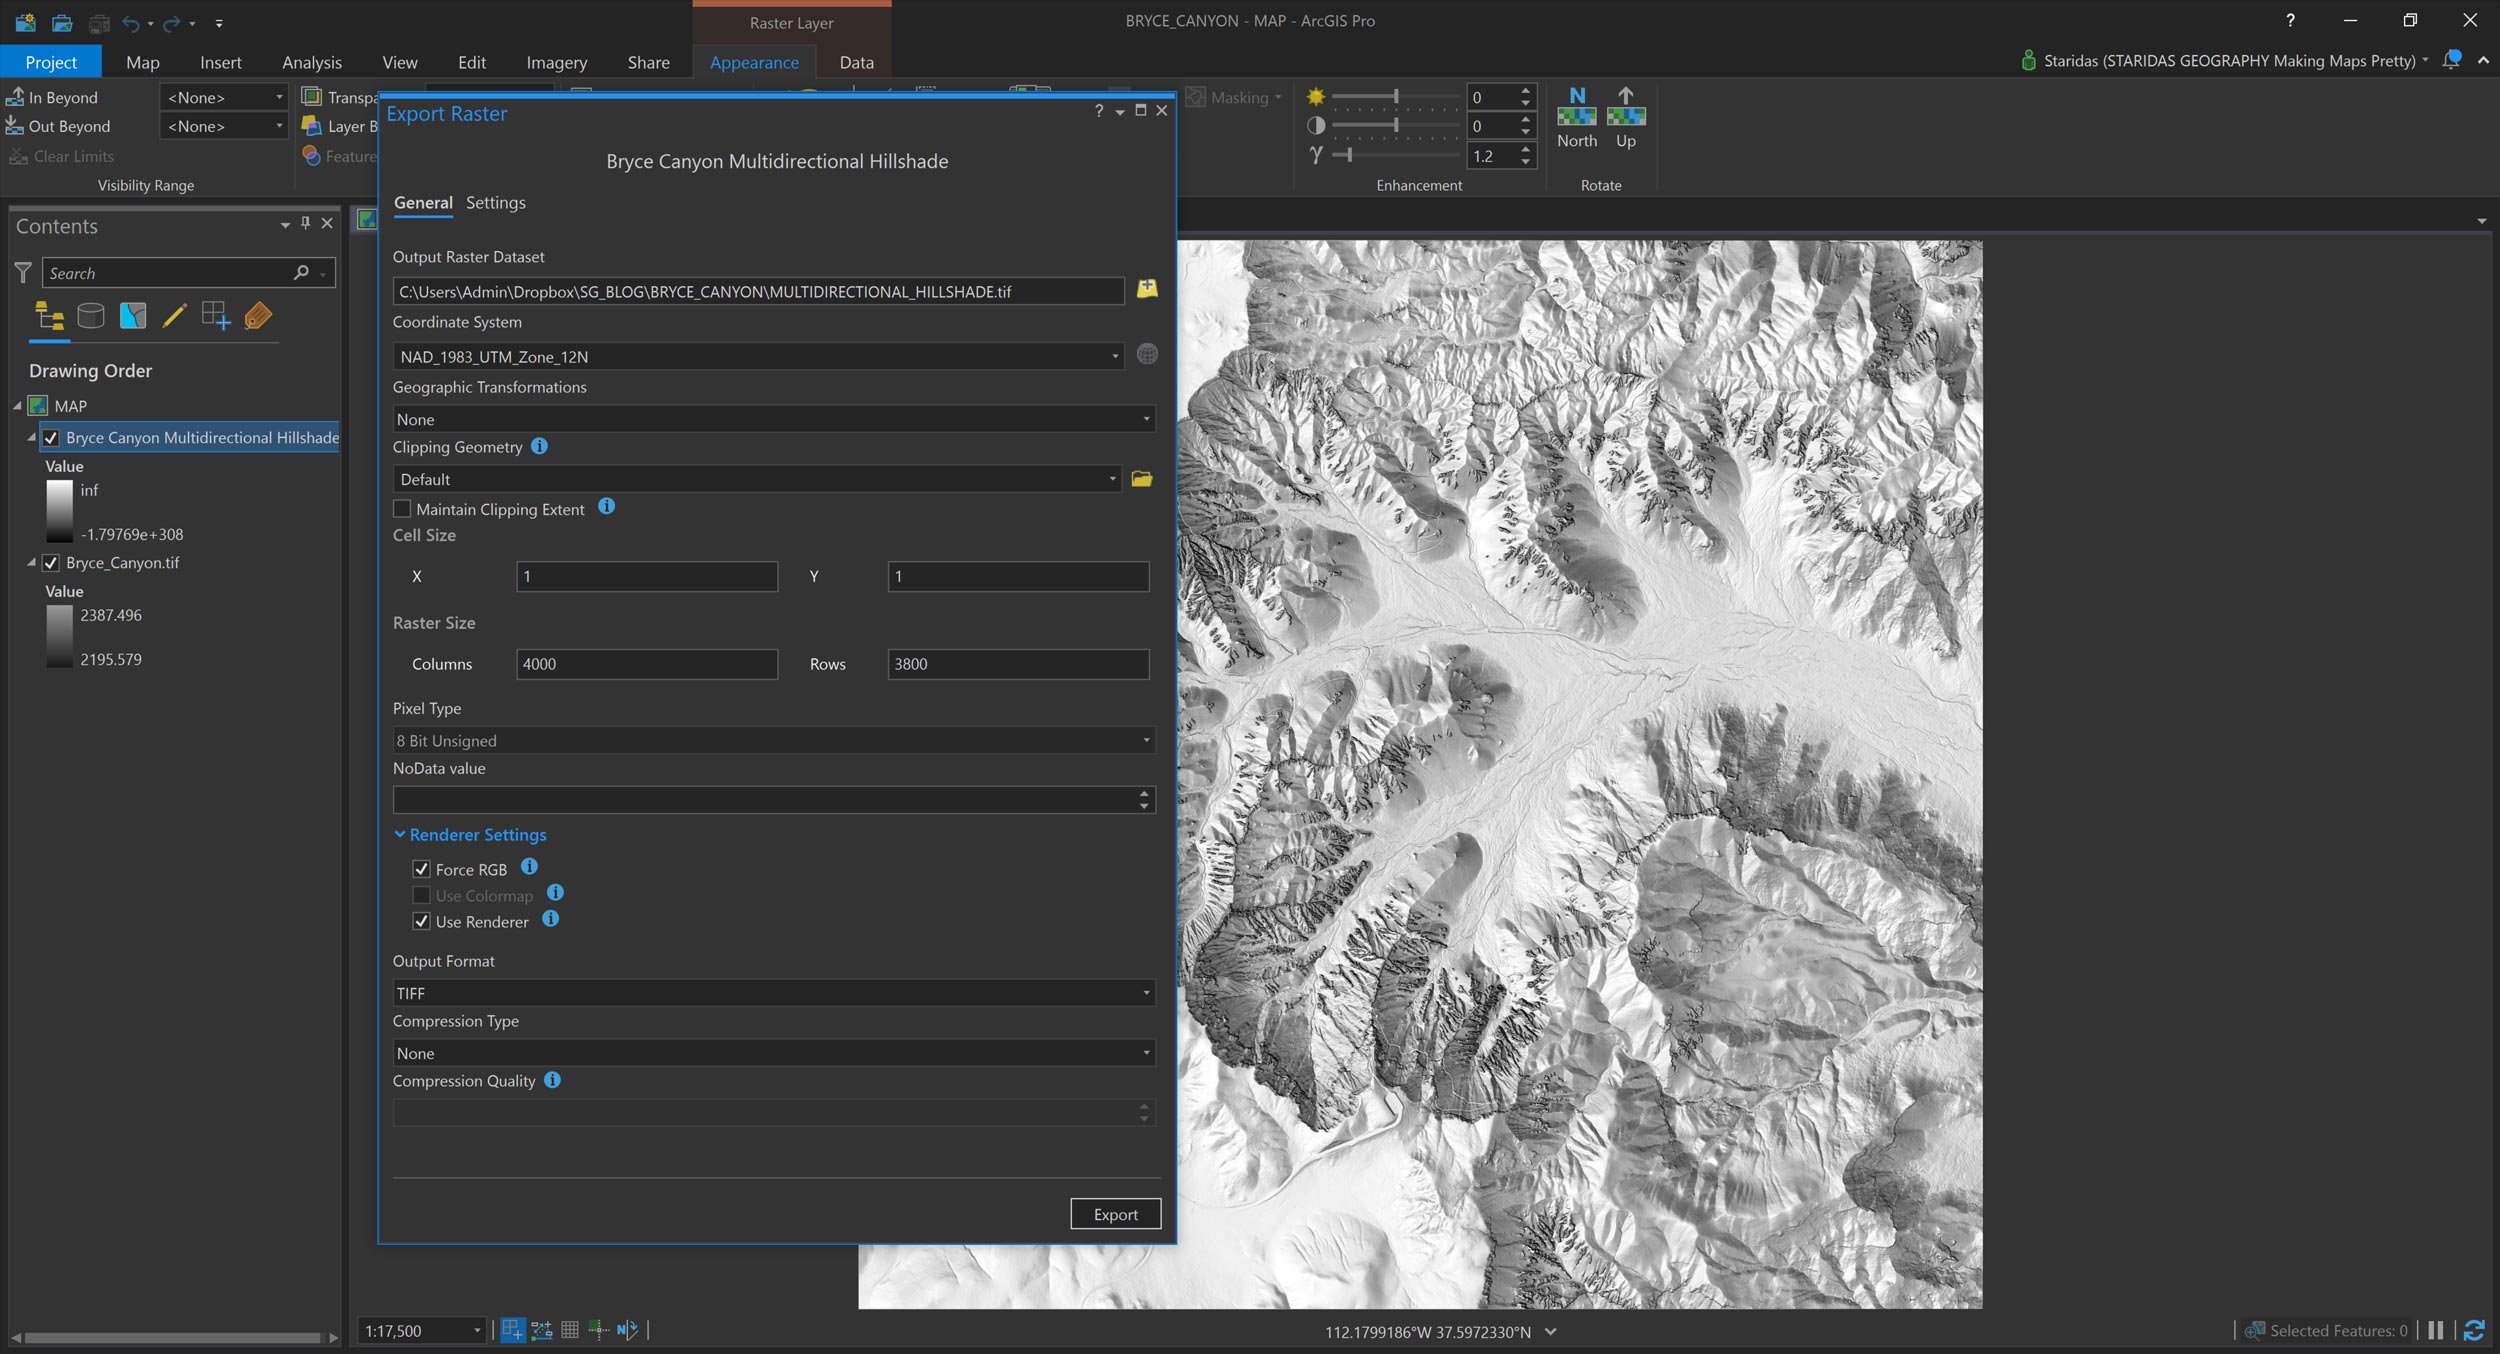
Task: Open the Output Raster Dataset browse icon
Action: (1147, 290)
